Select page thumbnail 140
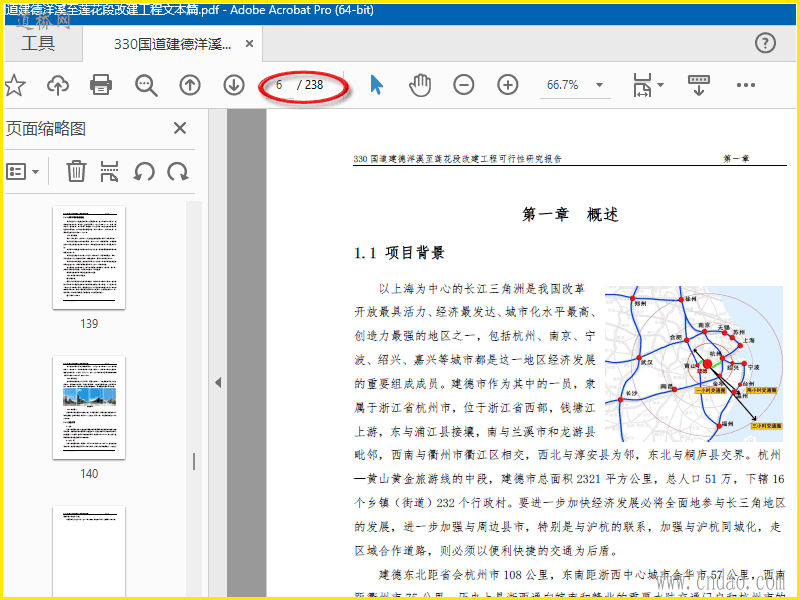800x600 pixels. click(x=89, y=408)
